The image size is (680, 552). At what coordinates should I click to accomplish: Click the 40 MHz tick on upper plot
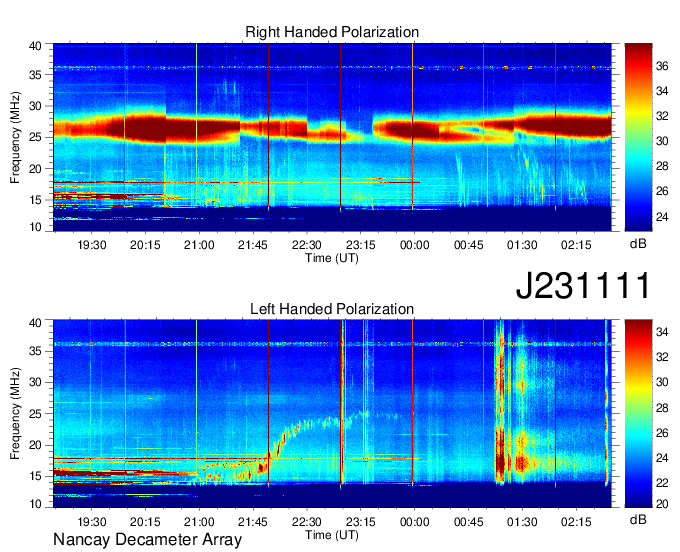point(36,46)
